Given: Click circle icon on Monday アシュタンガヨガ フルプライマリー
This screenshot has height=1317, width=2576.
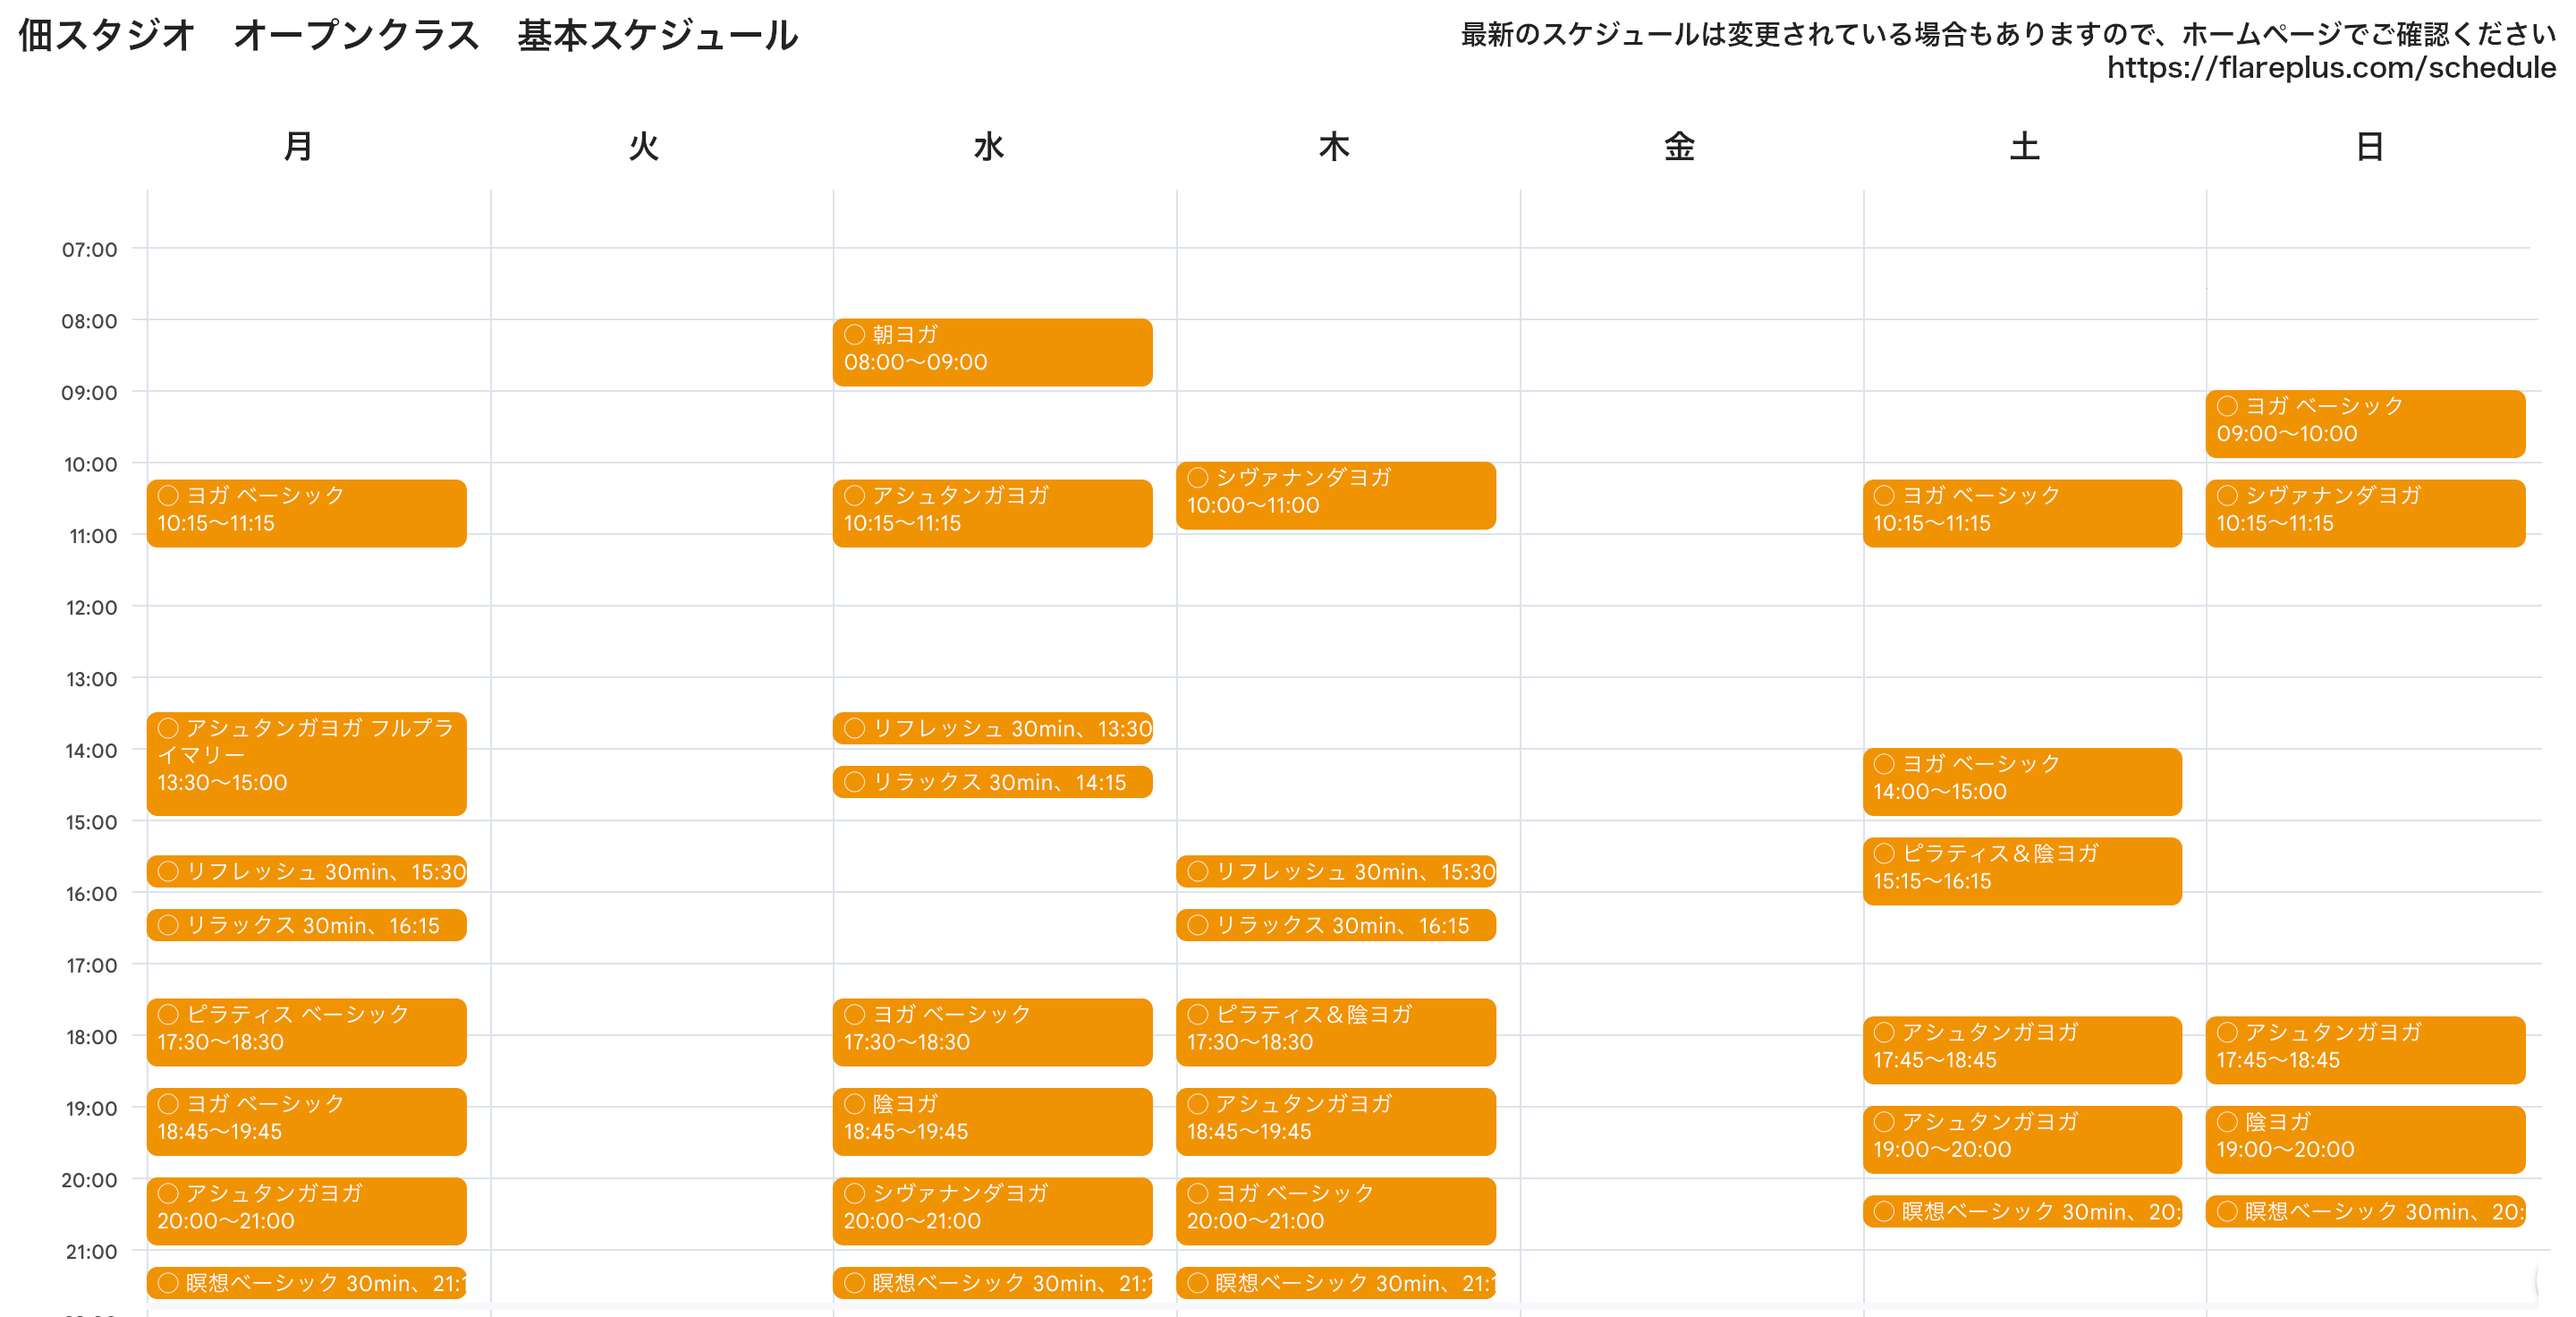Looking at the screenshot, I should (168, 728).
